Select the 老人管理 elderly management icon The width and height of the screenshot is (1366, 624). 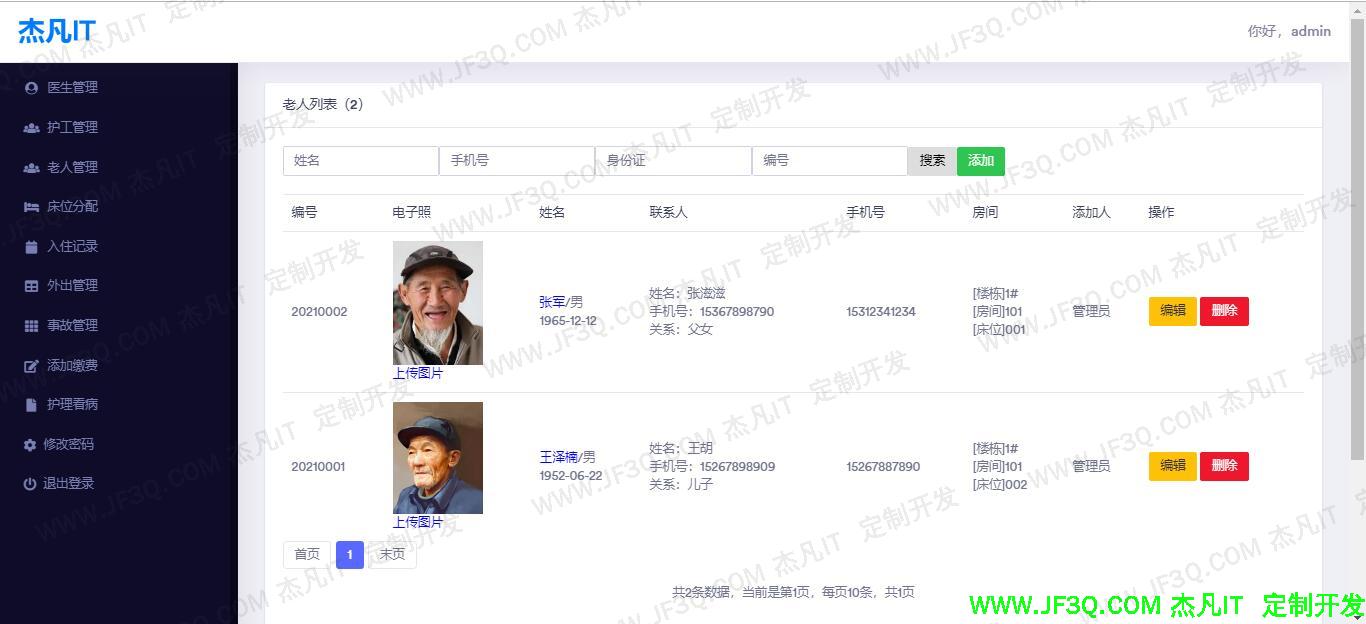pos(30,167)
